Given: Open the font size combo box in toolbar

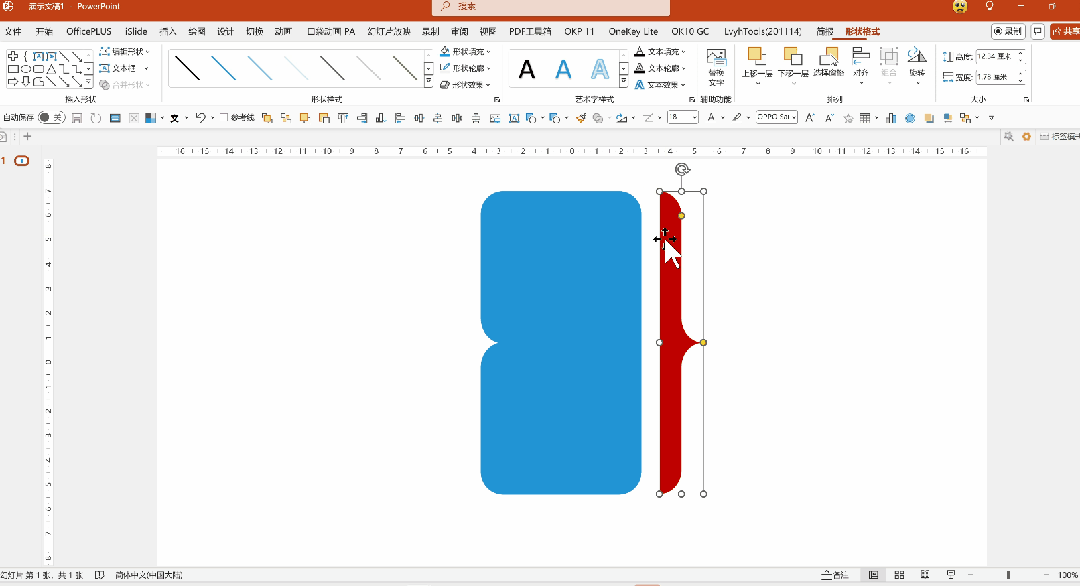Looking at the screenshot, I should tap(683, 118).
